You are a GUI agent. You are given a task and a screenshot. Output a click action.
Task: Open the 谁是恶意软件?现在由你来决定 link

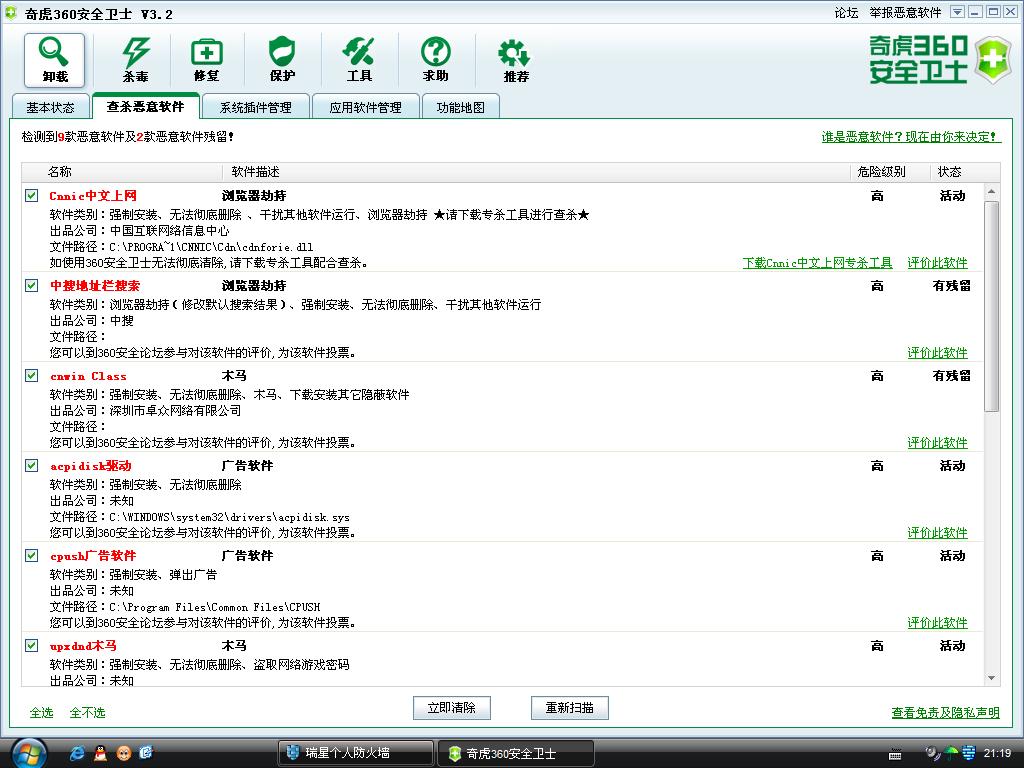[911, 136]
